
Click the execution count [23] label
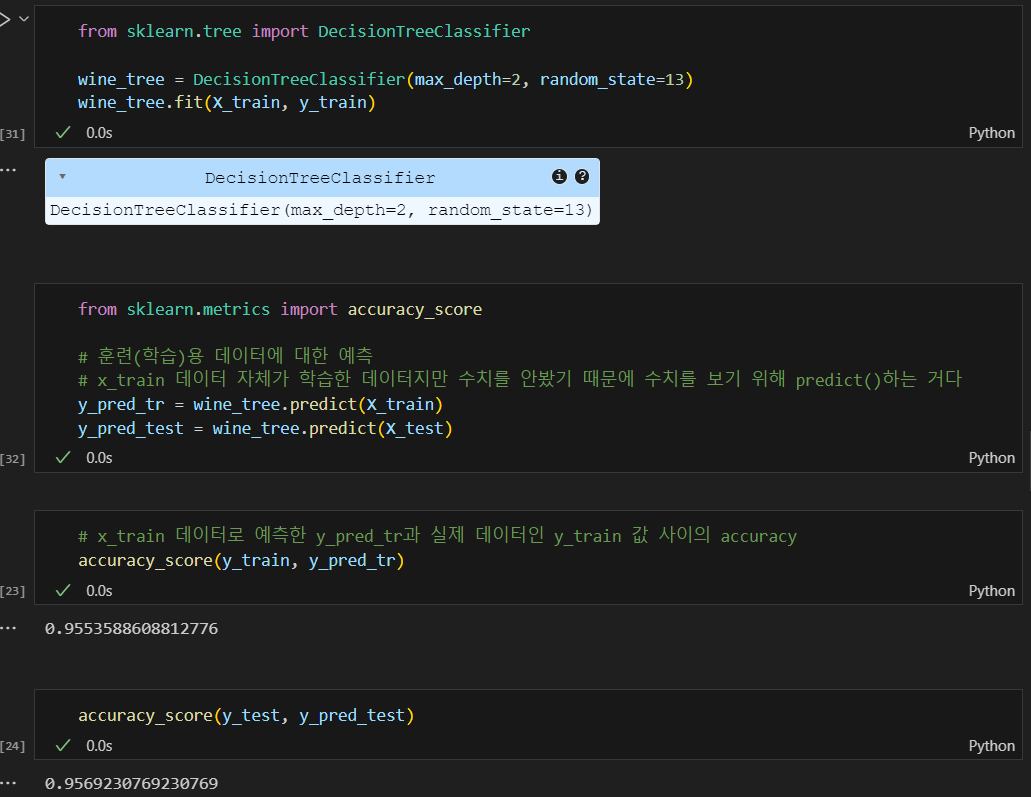point(12,591)
